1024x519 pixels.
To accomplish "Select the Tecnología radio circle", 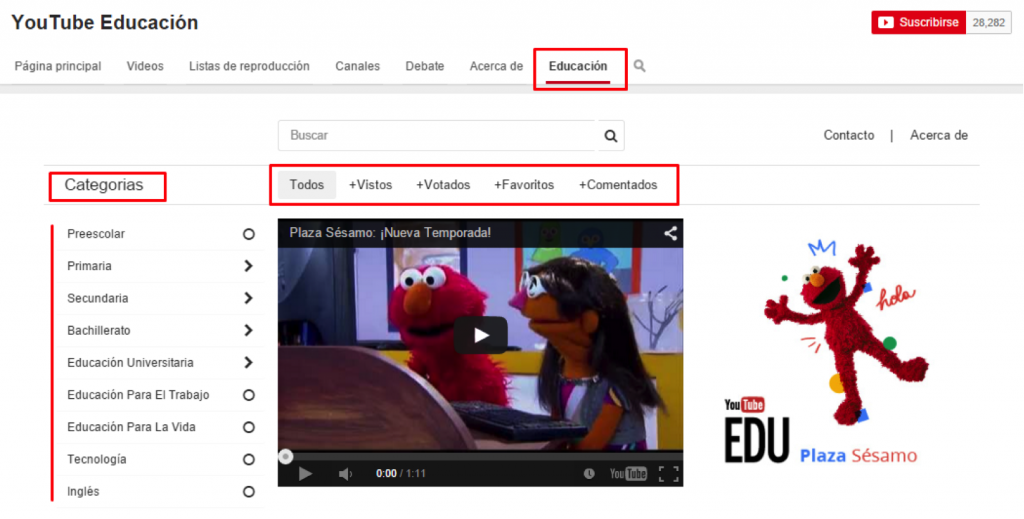I will pos(249,460).
